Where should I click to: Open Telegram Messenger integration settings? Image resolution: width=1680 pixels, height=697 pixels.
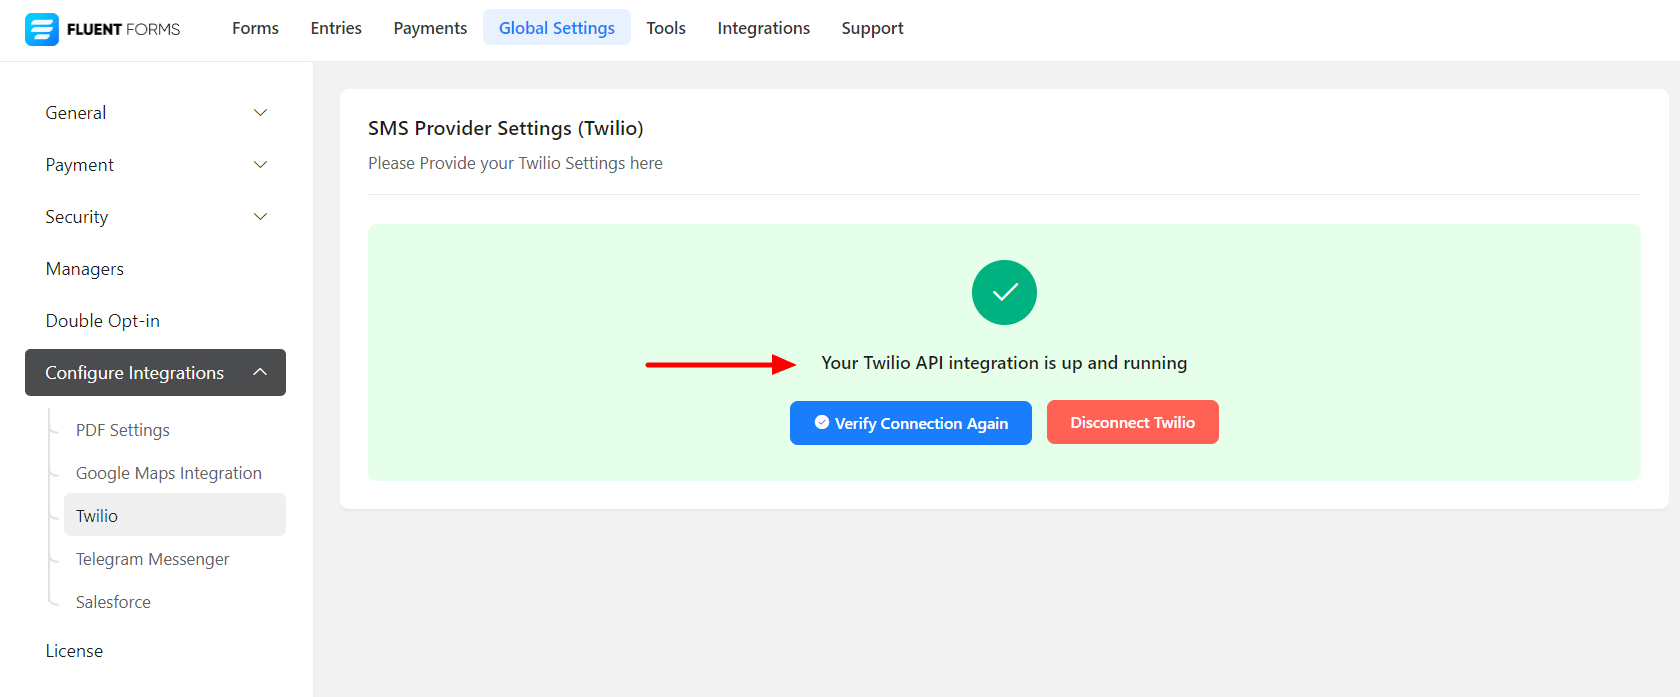tap(153, 559)
